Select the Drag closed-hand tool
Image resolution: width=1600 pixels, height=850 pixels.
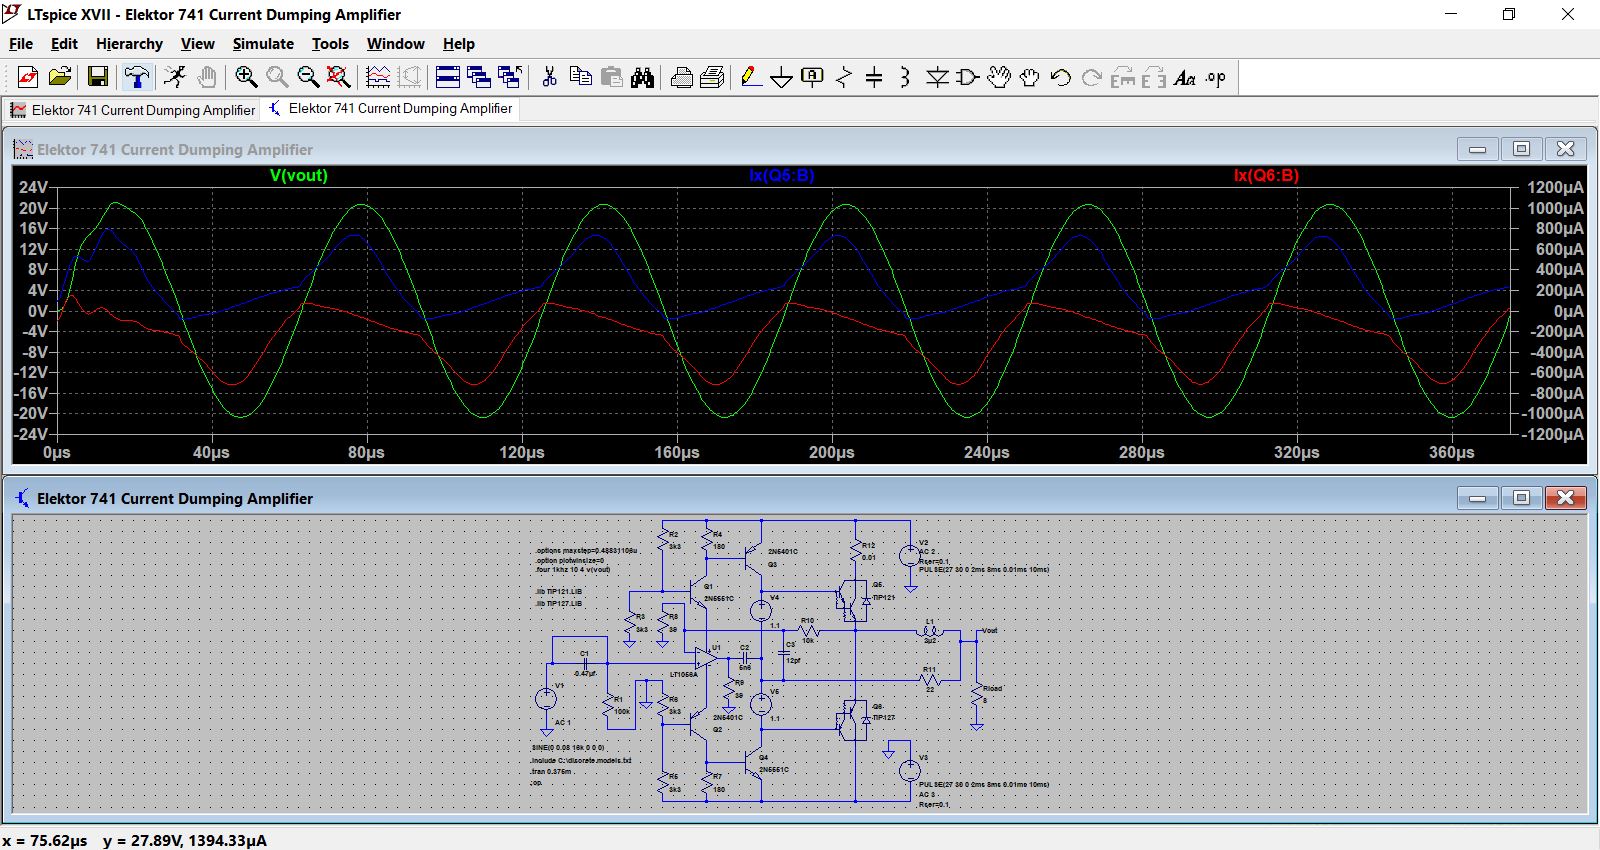tap(1029, 77)
